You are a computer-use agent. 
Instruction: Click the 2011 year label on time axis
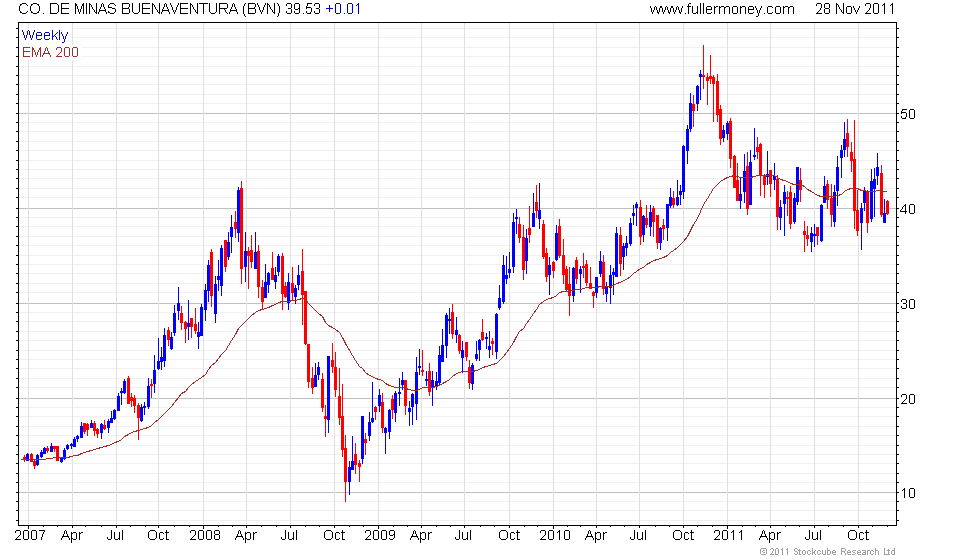[x=729, y=536]
